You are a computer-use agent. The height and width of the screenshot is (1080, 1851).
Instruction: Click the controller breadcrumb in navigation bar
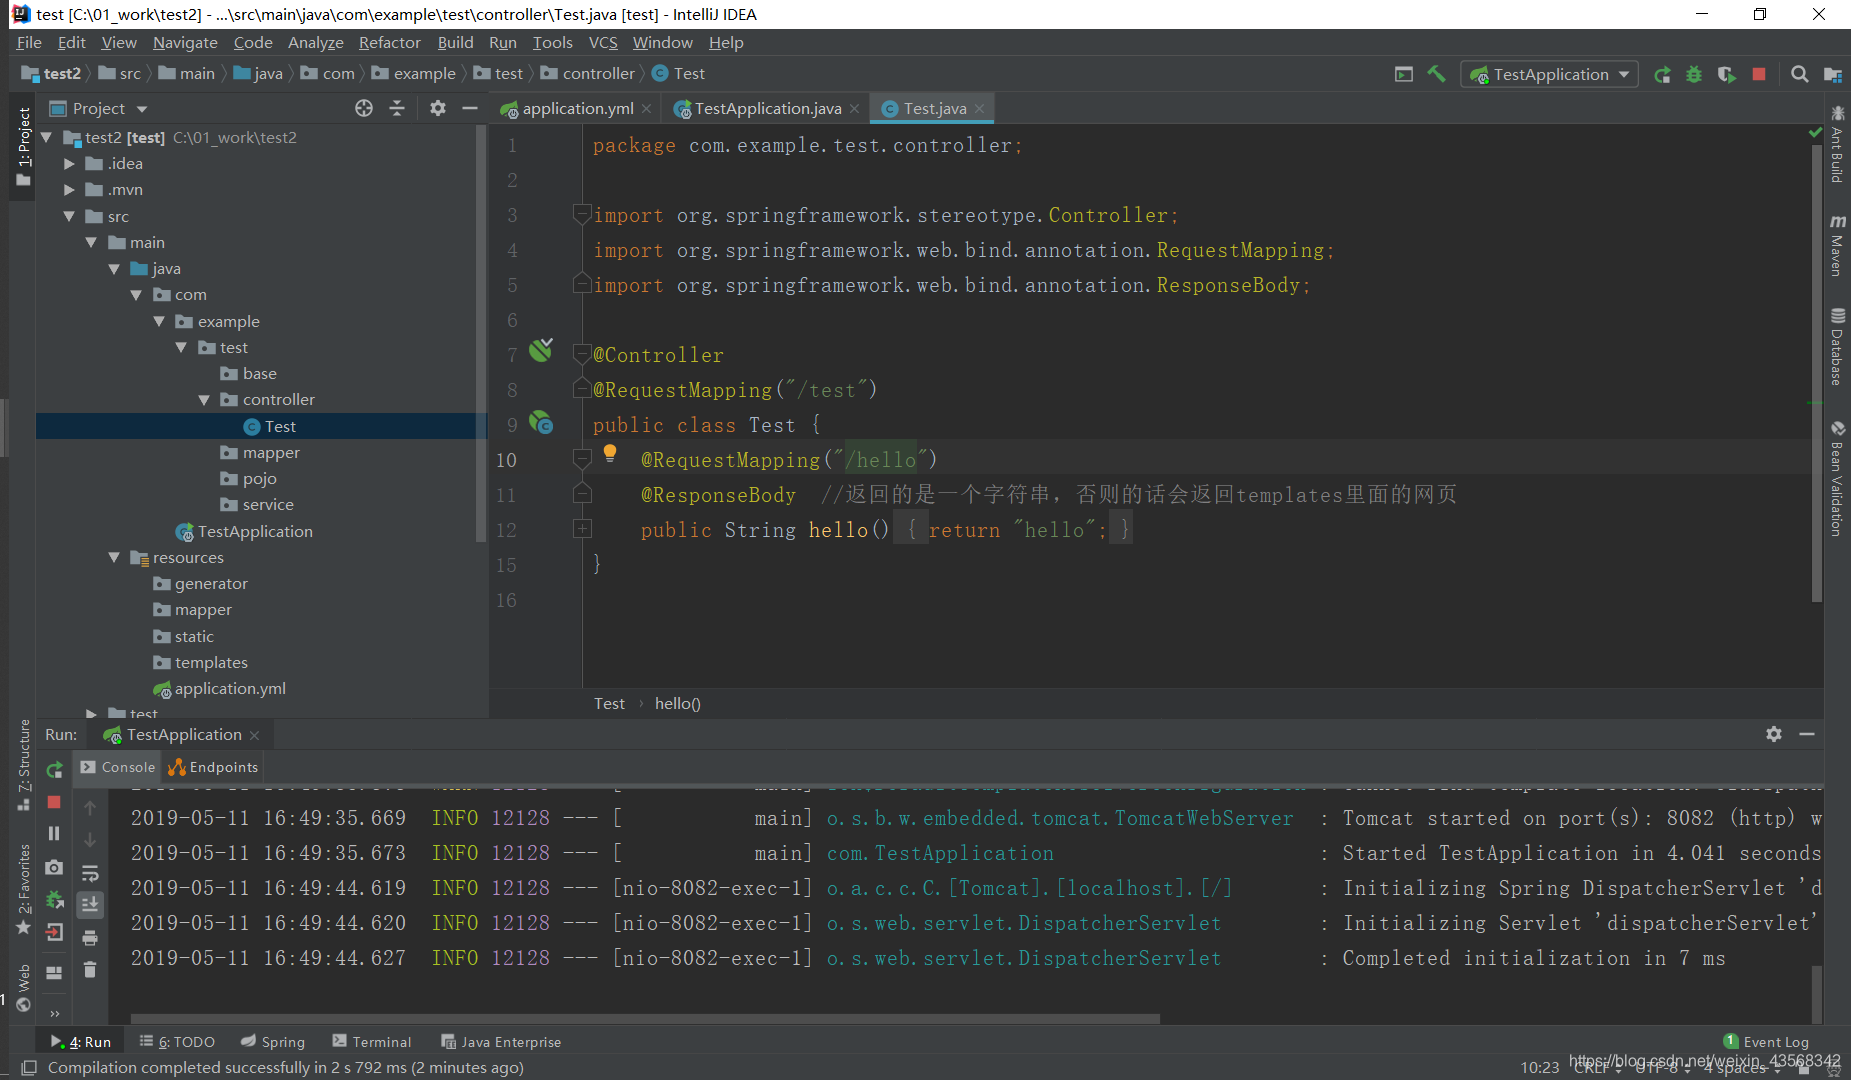pos(588,74)
